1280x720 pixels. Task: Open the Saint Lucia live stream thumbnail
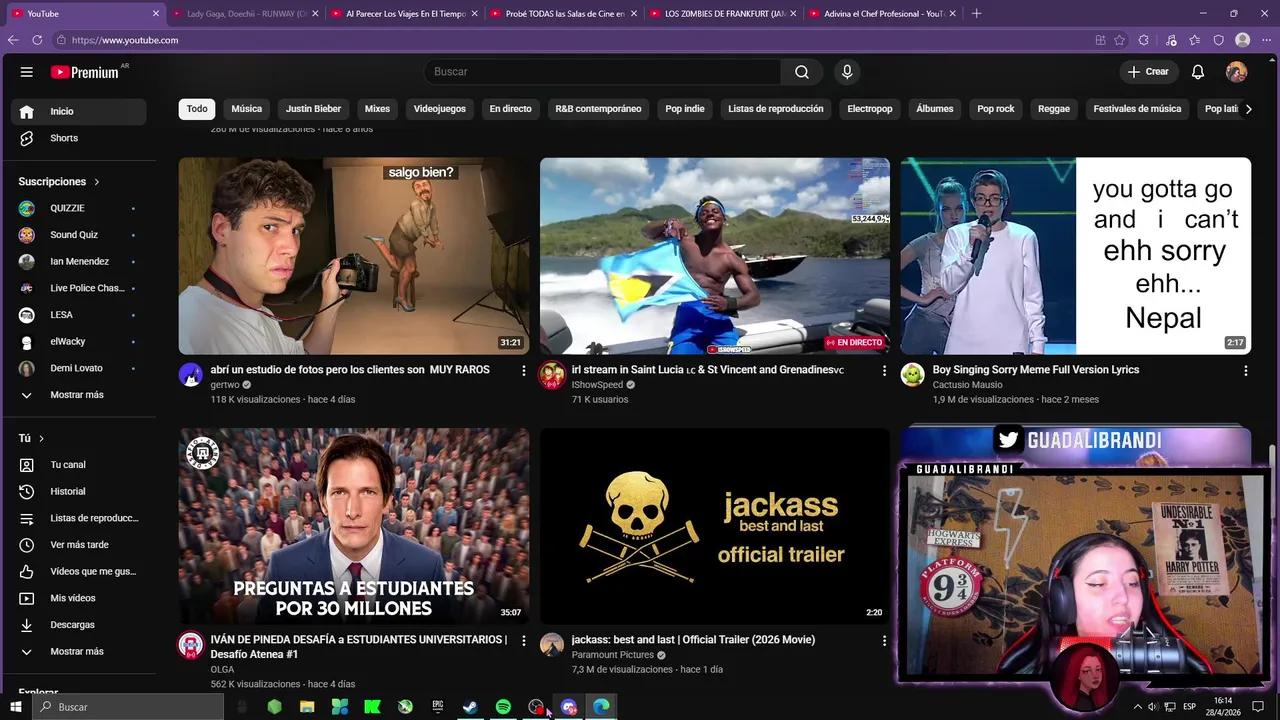pyautogui.click(x=715, y=256)
